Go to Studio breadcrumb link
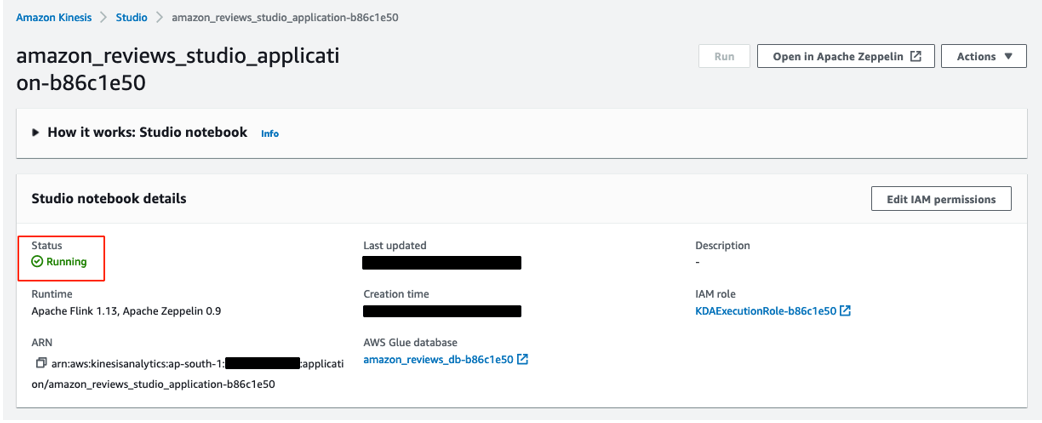This screenshot has height=423, width=1042. 132,18
